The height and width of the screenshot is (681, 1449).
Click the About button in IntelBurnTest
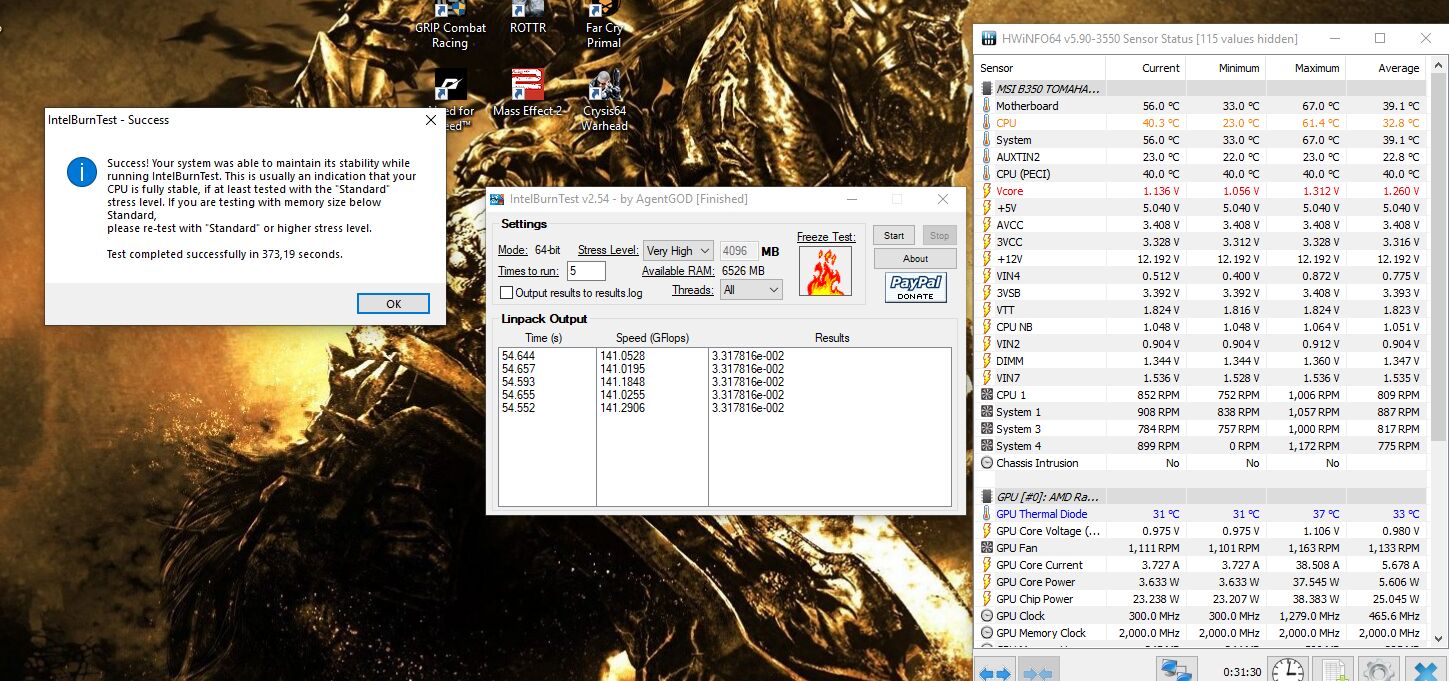click(915, 258)
